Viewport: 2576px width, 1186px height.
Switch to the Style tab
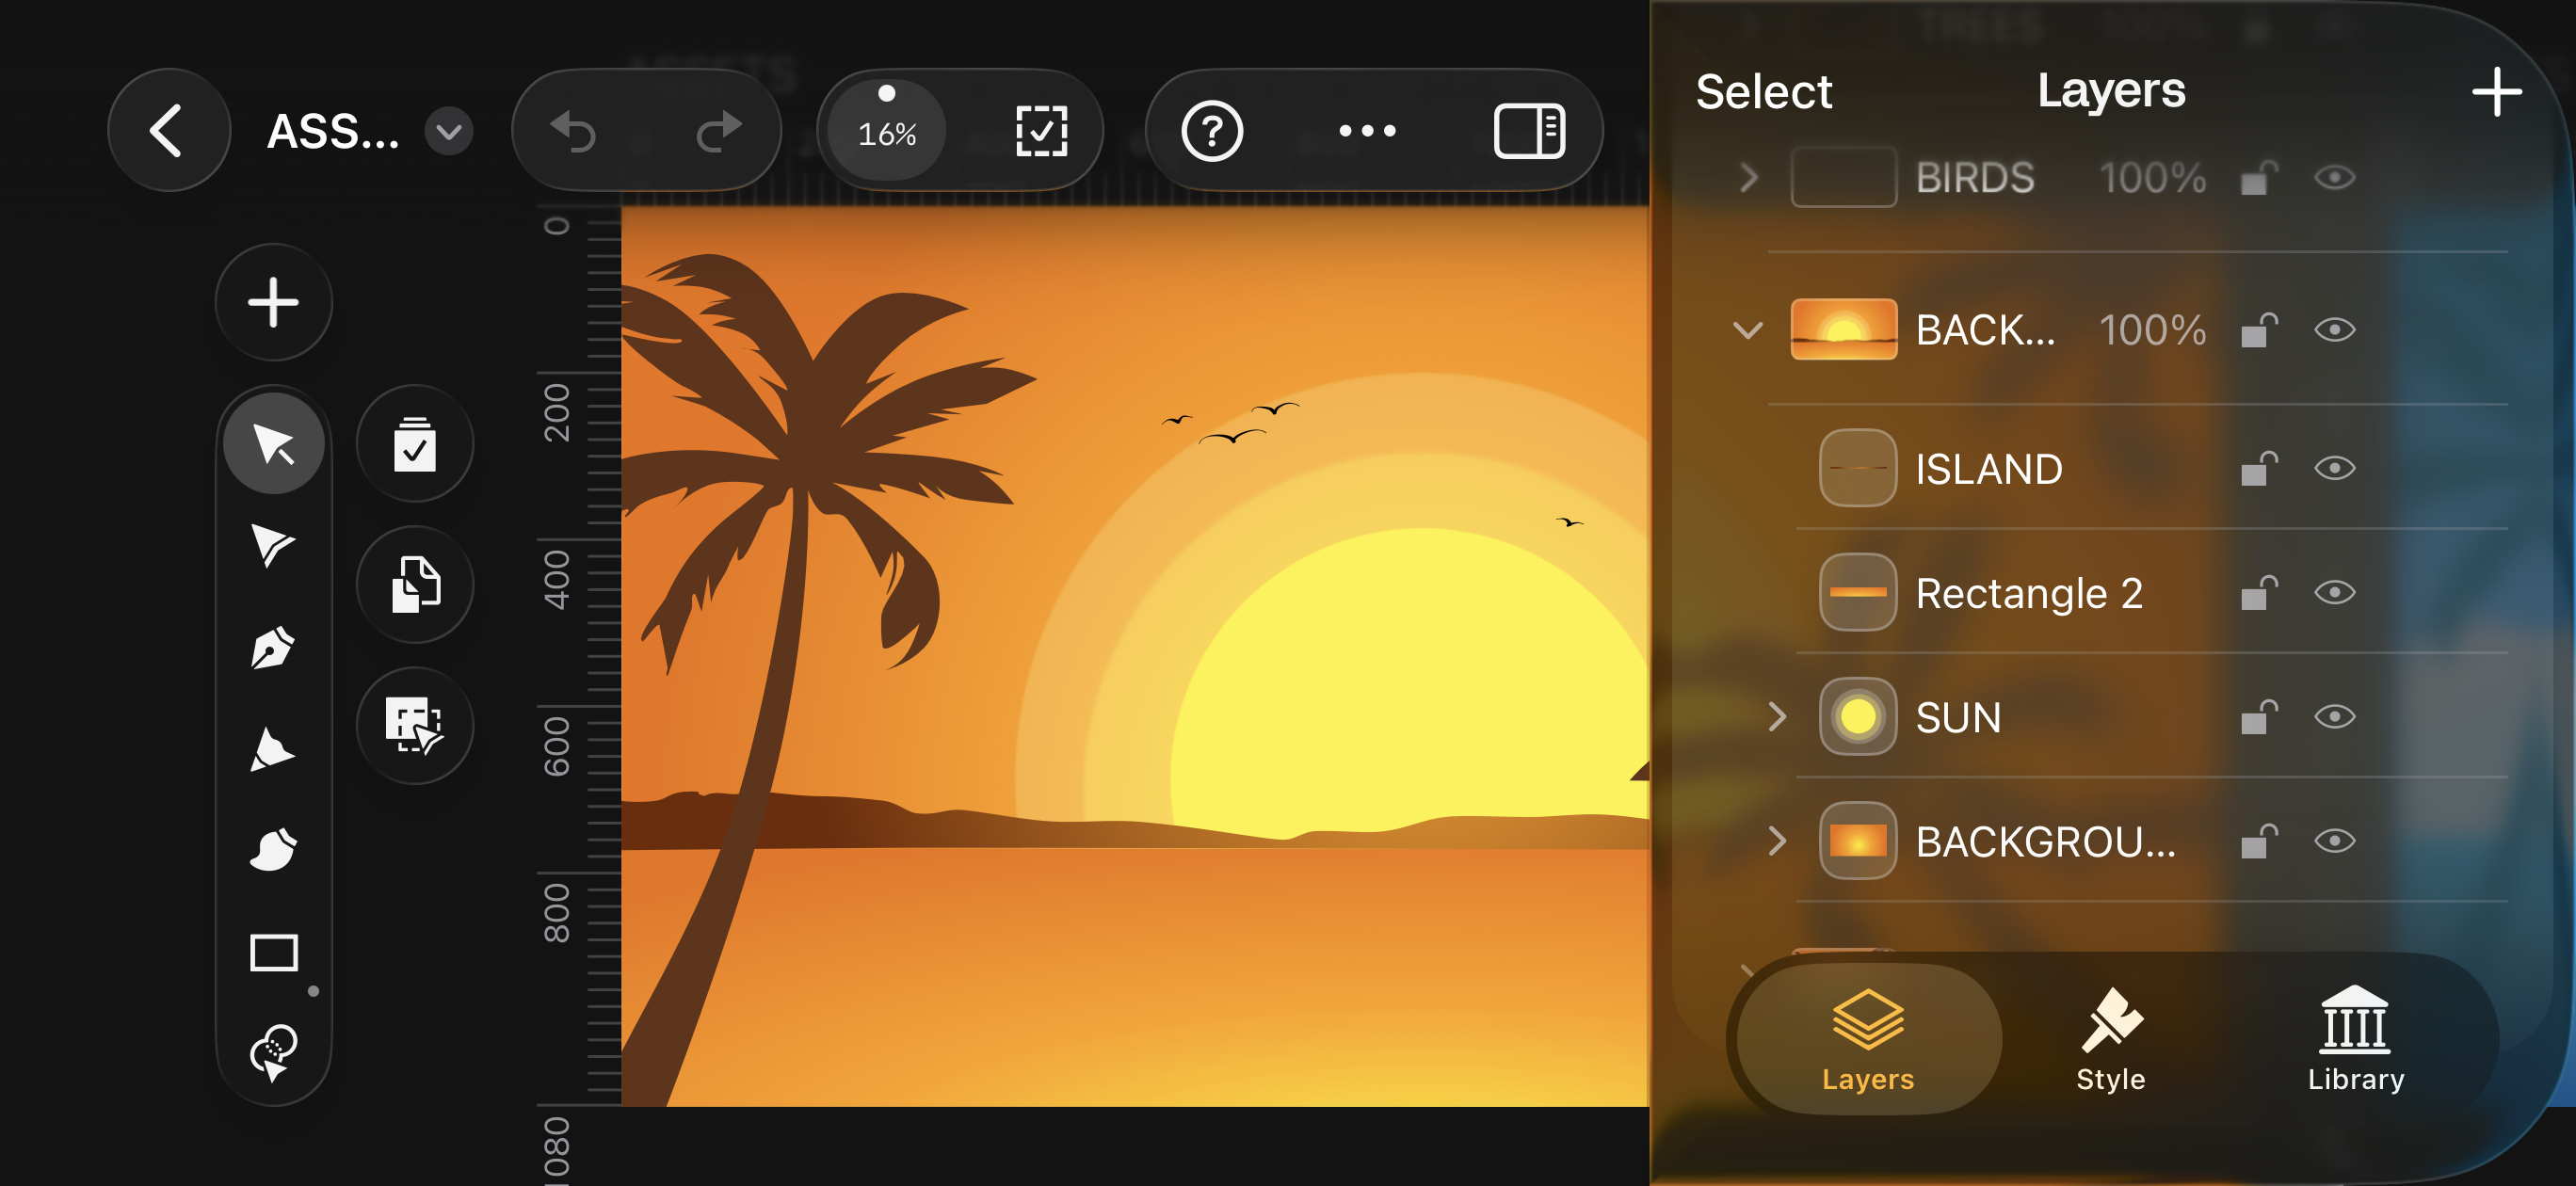(2110, 1040)
